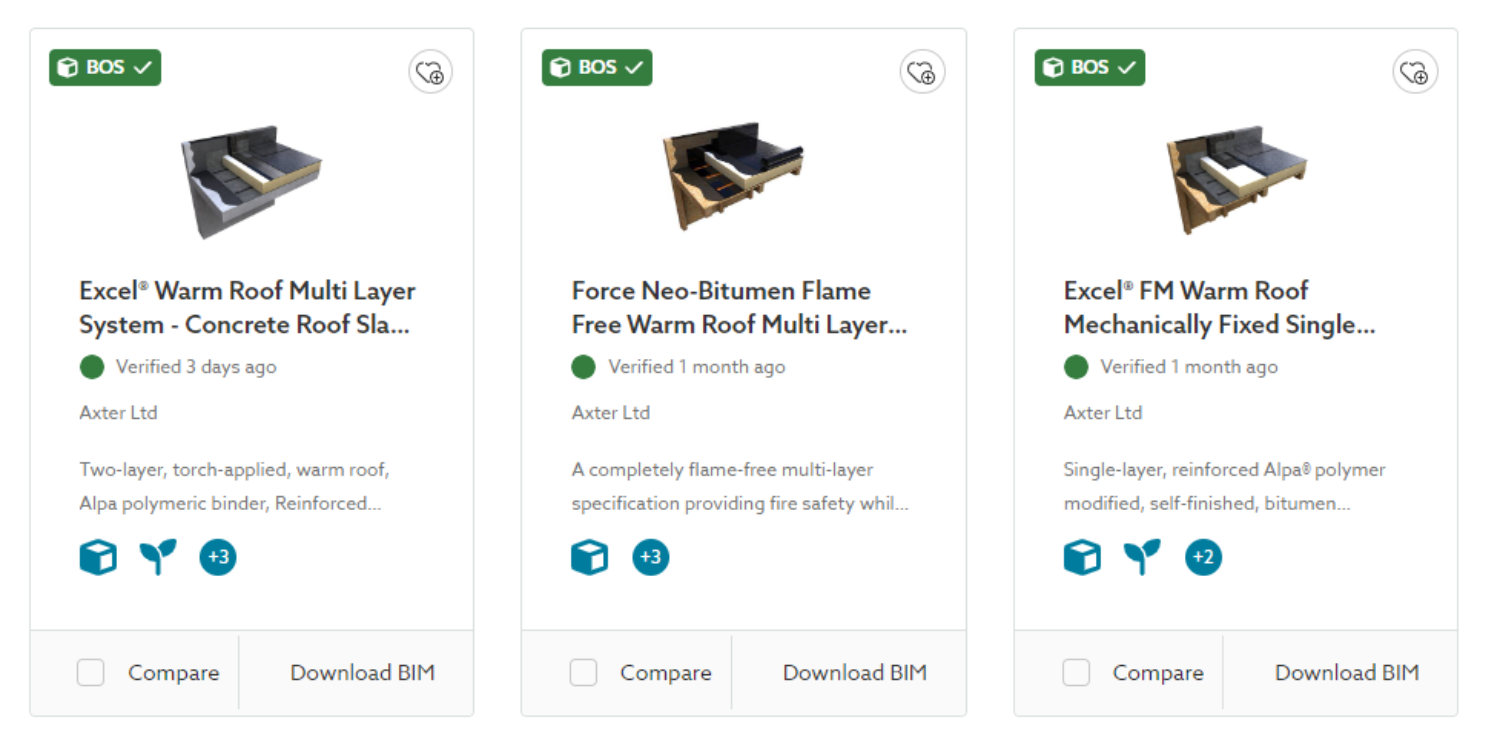Enable Compare for Excel Warm Roof Multi Layer
The height and width of the screenshot is (740, 1500).
90,673
